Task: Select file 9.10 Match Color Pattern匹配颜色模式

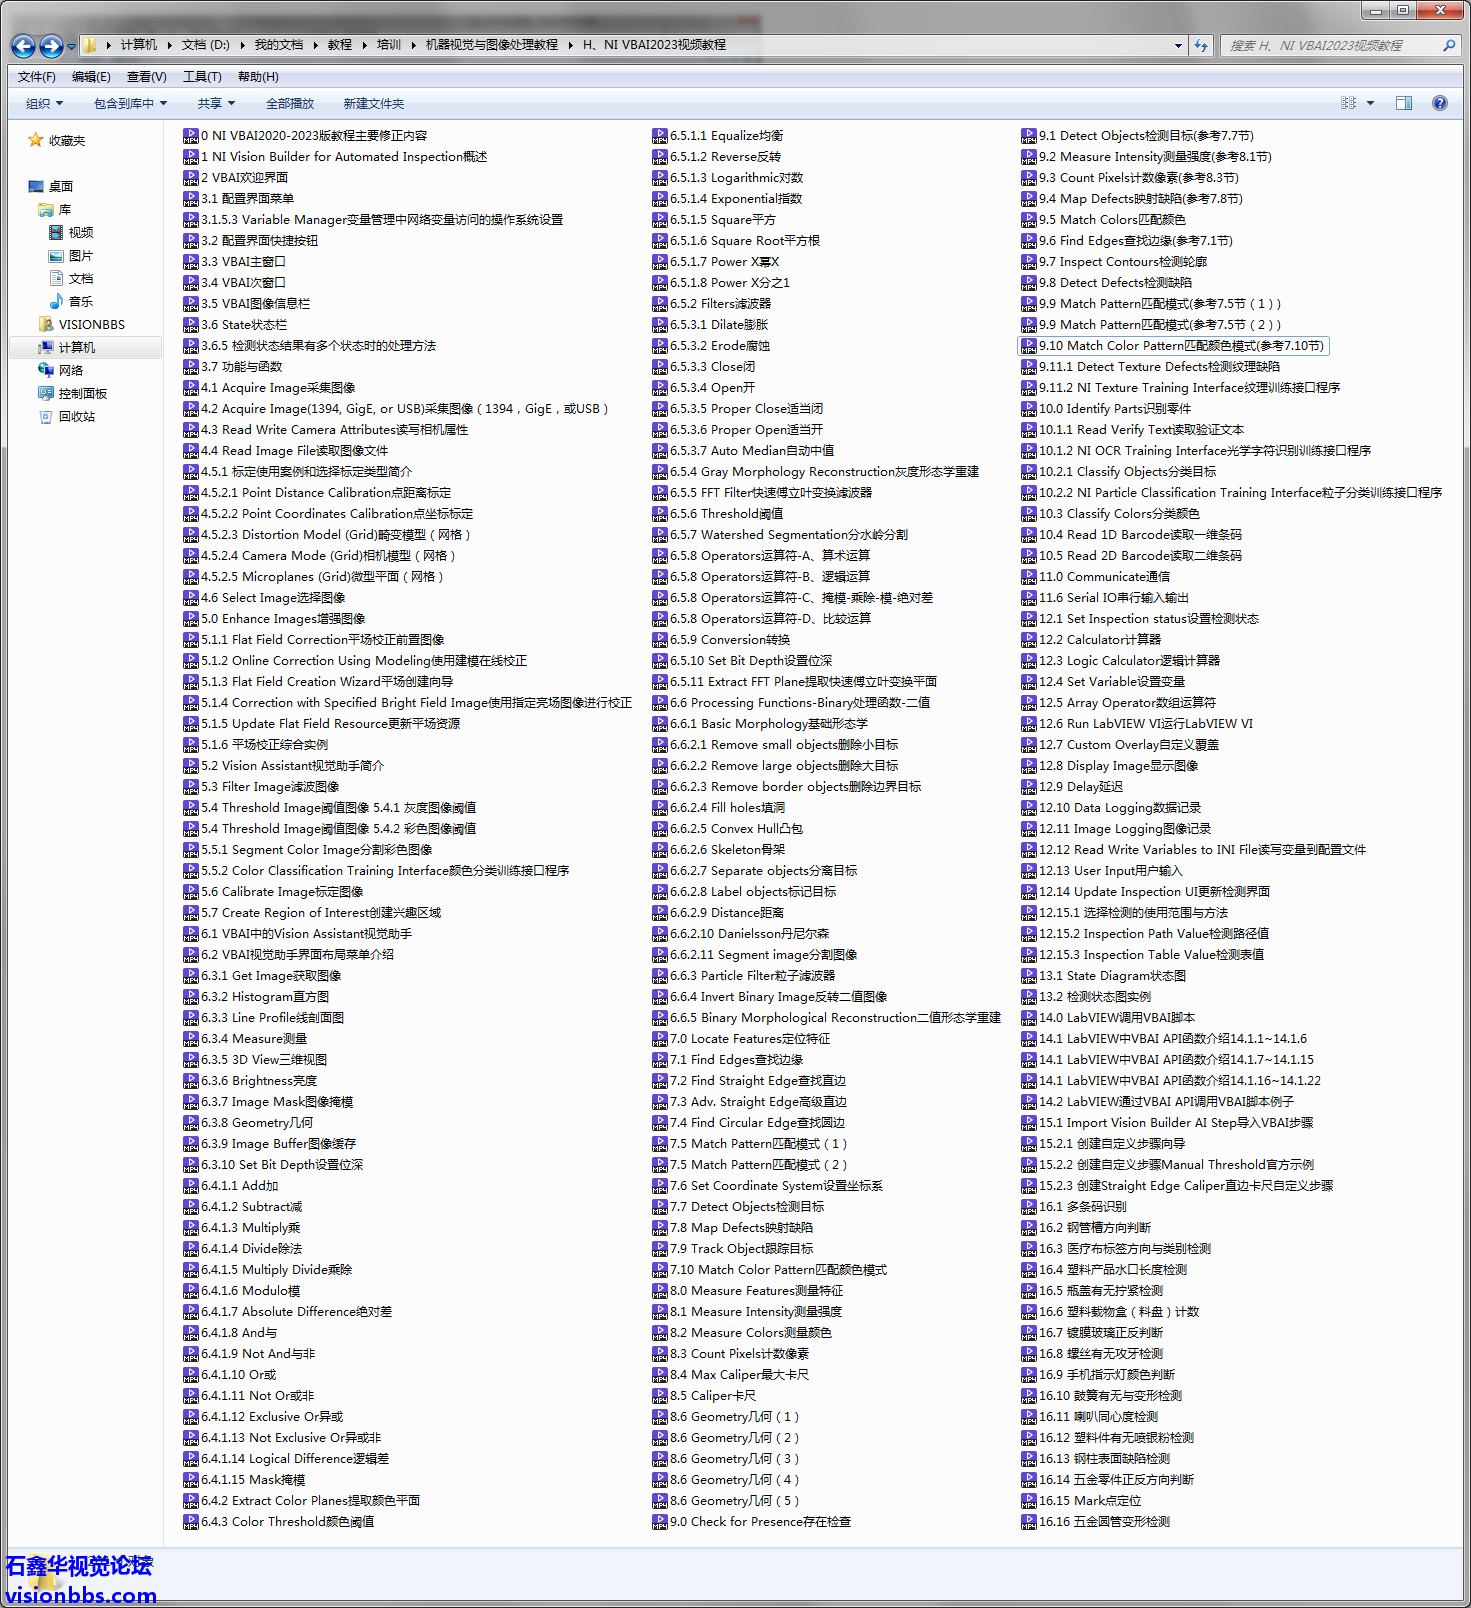Action: click(1180, 346)
